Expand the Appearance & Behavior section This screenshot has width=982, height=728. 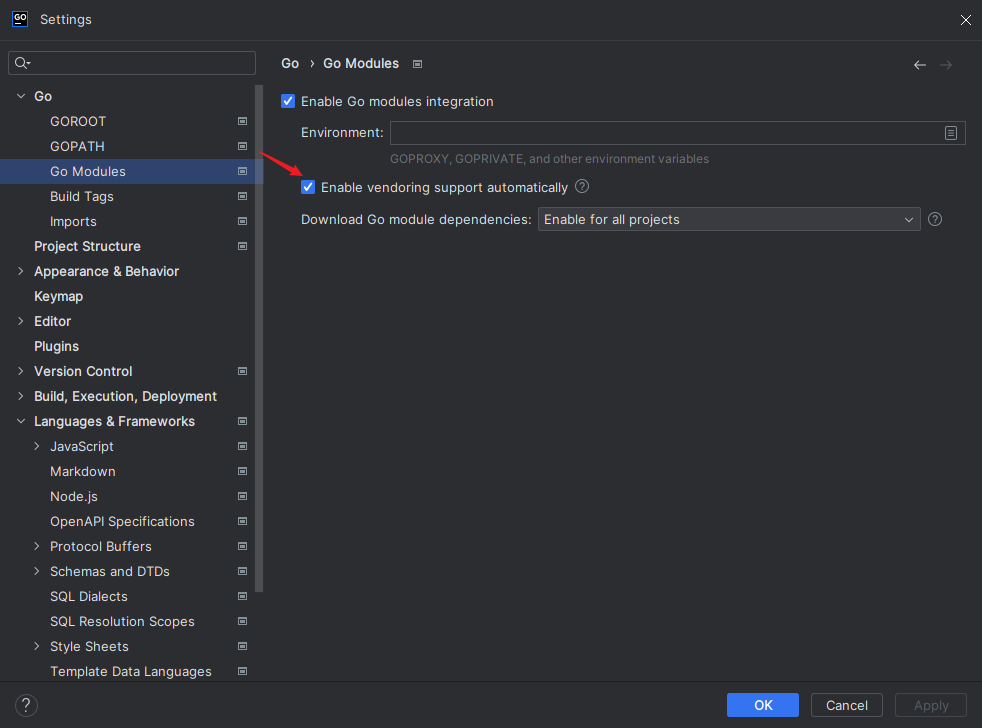[x=21, y=271]
